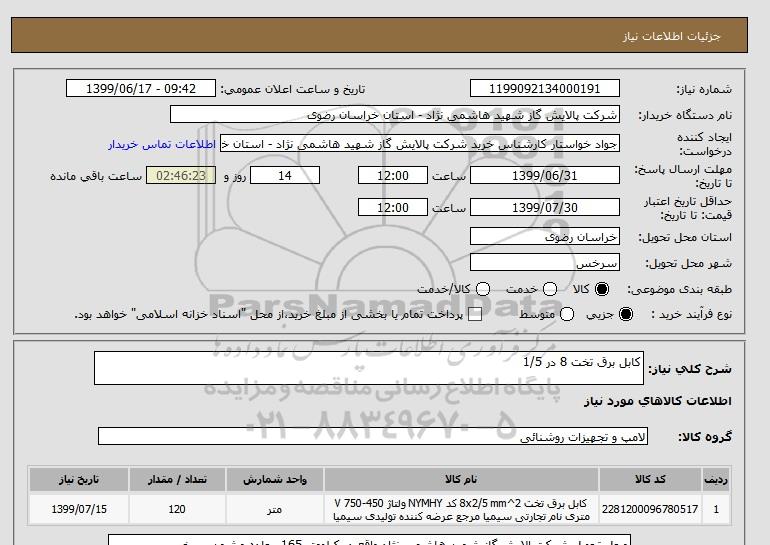Select the جزیی purchase type radio
Viewport: 770px width, 545px height.
tap(626, 314)
